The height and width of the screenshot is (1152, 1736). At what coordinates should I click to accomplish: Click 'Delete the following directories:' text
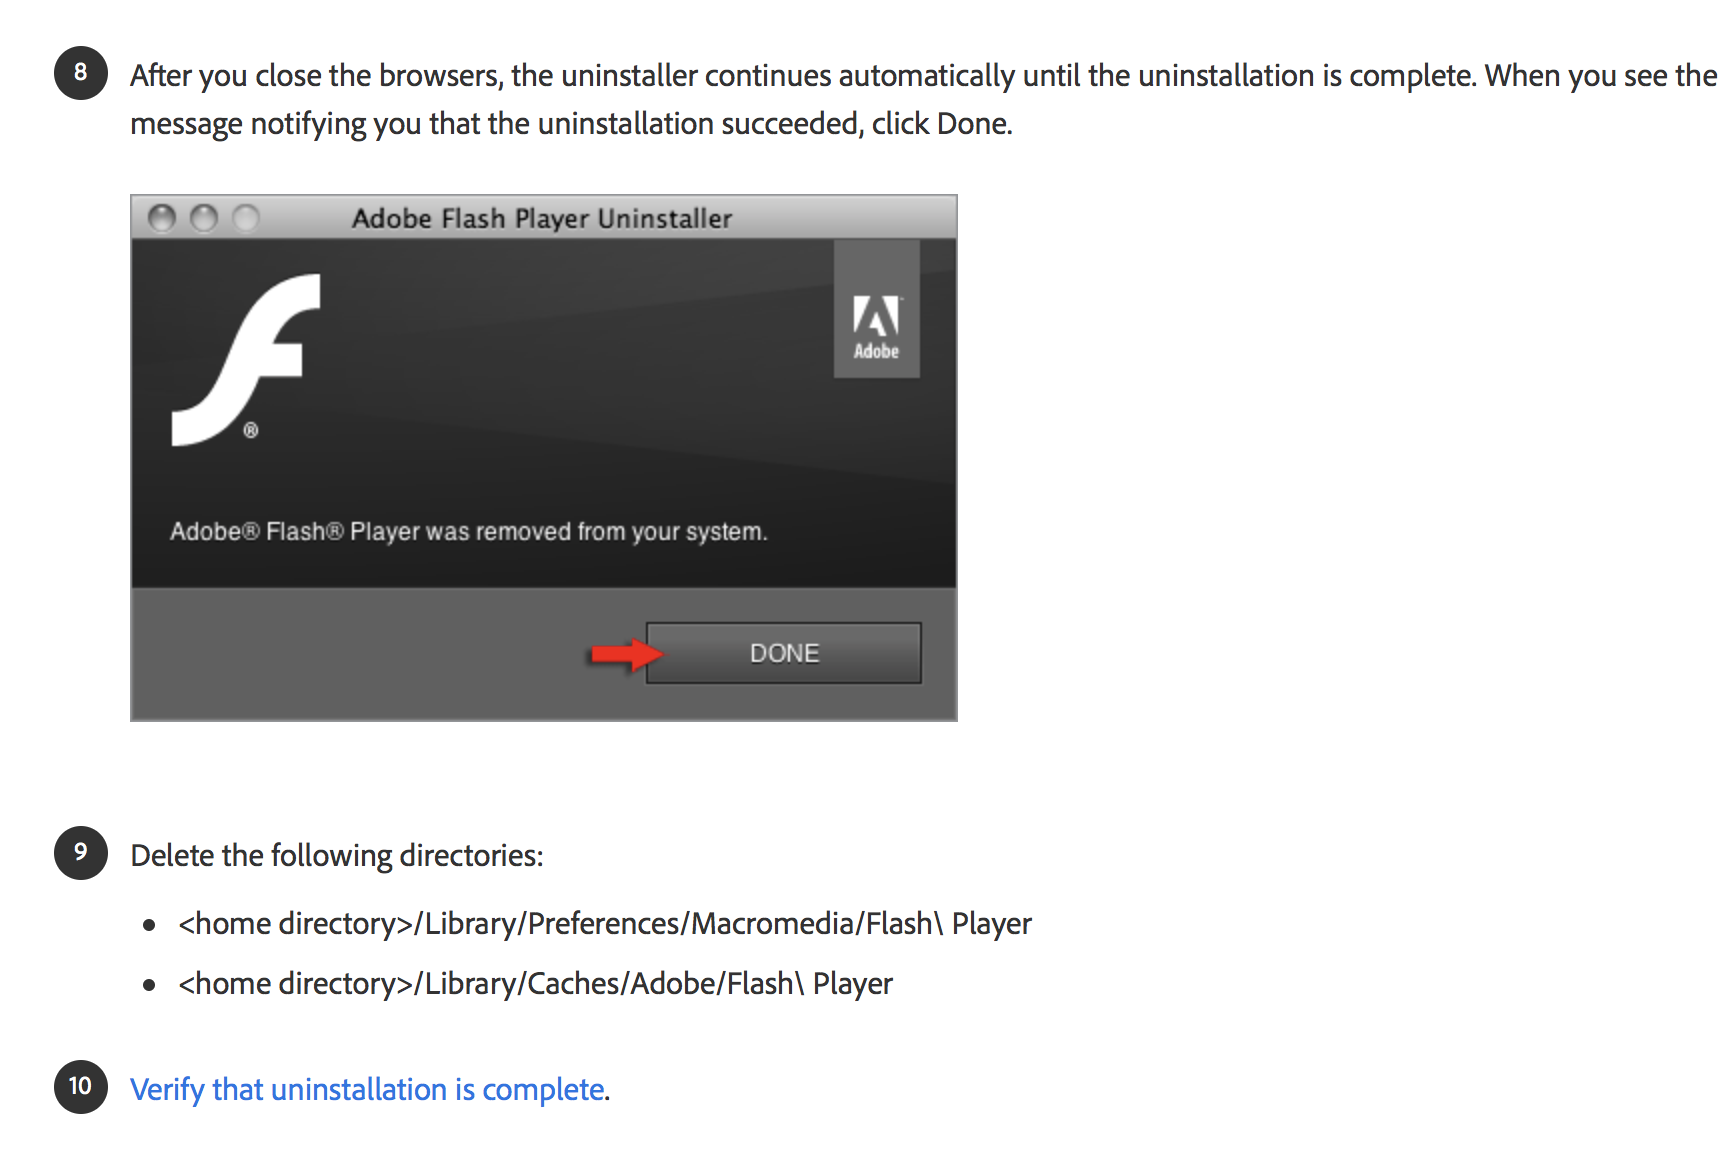[x=337, y=855]
